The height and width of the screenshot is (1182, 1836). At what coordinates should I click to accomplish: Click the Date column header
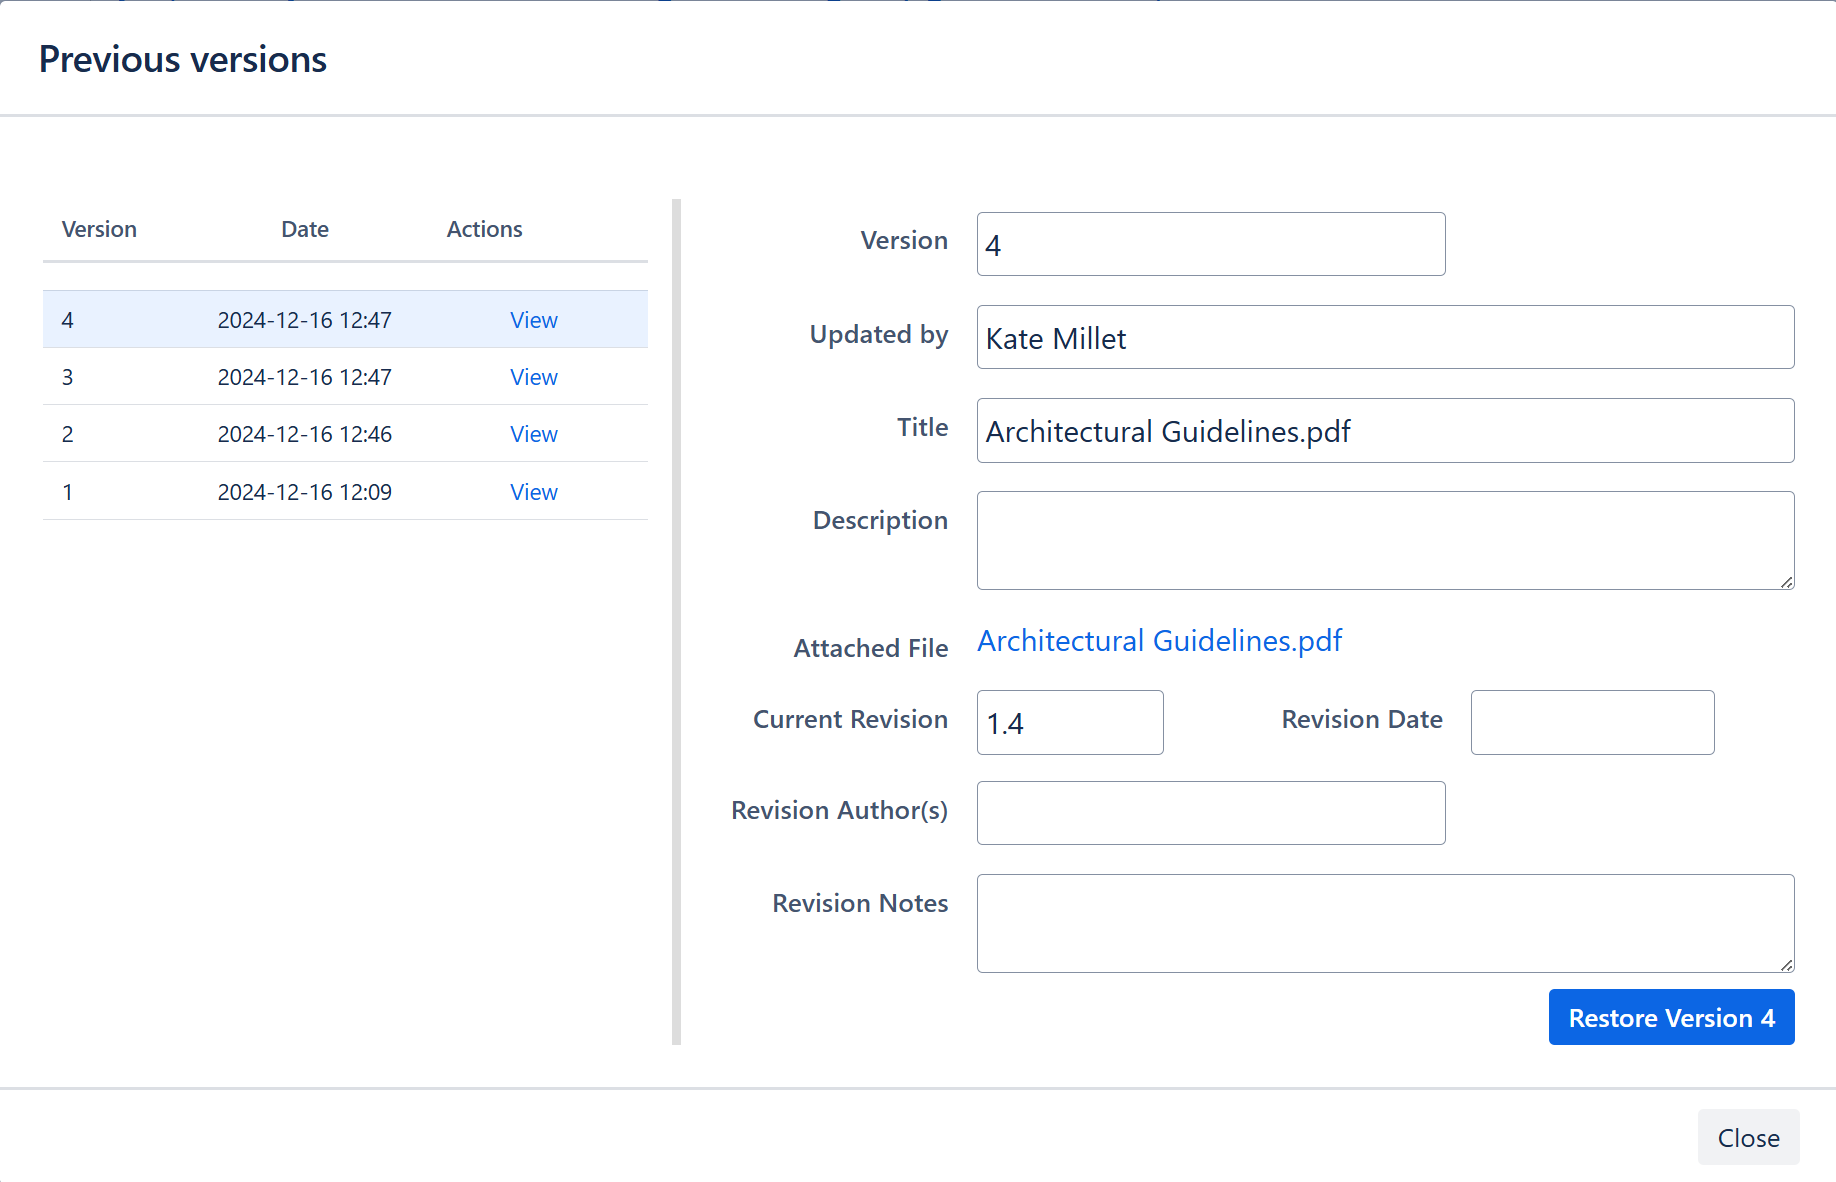pos(304,229)
